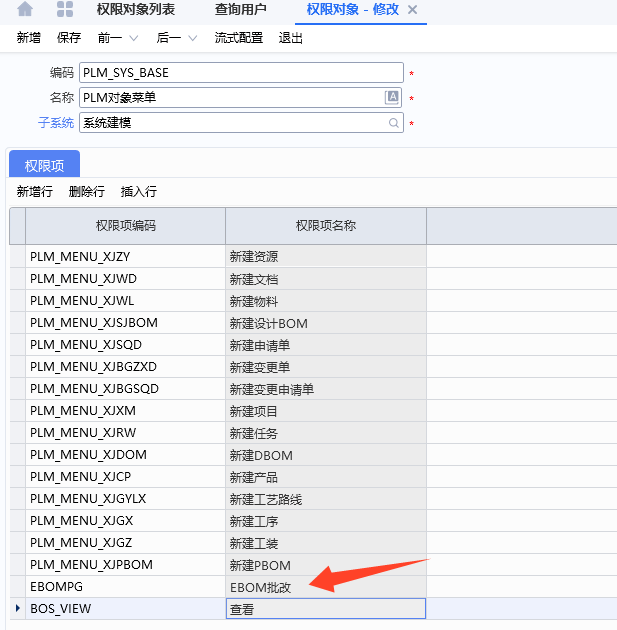Open 流式配置 from the toolbar
617x630 pixels.
click(239, 39)
